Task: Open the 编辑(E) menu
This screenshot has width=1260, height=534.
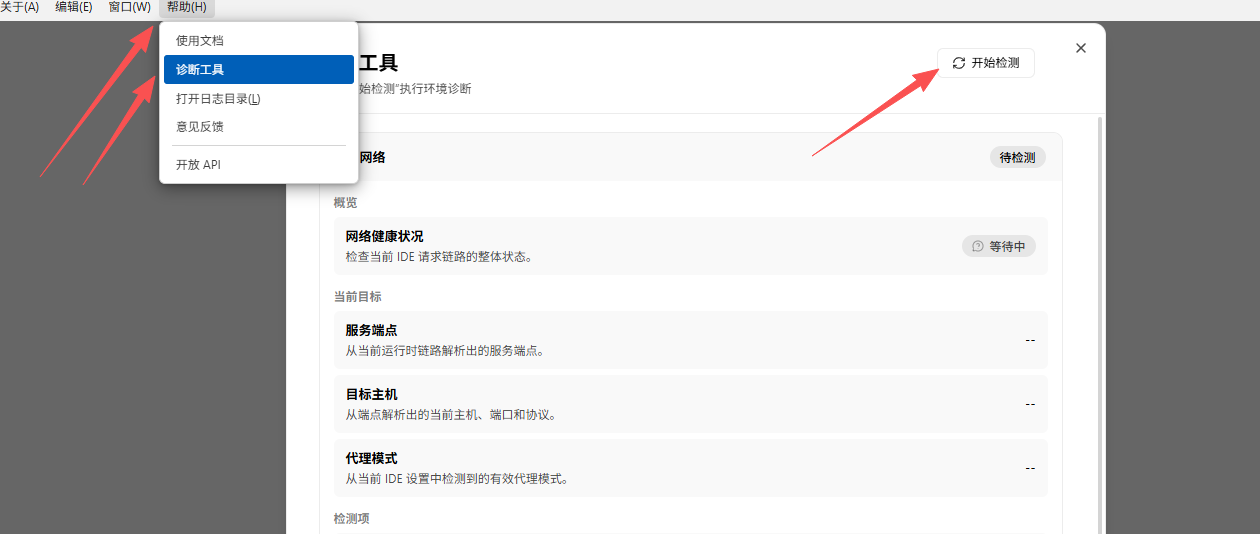Action: pyautogui.click(x=74, y=8)
